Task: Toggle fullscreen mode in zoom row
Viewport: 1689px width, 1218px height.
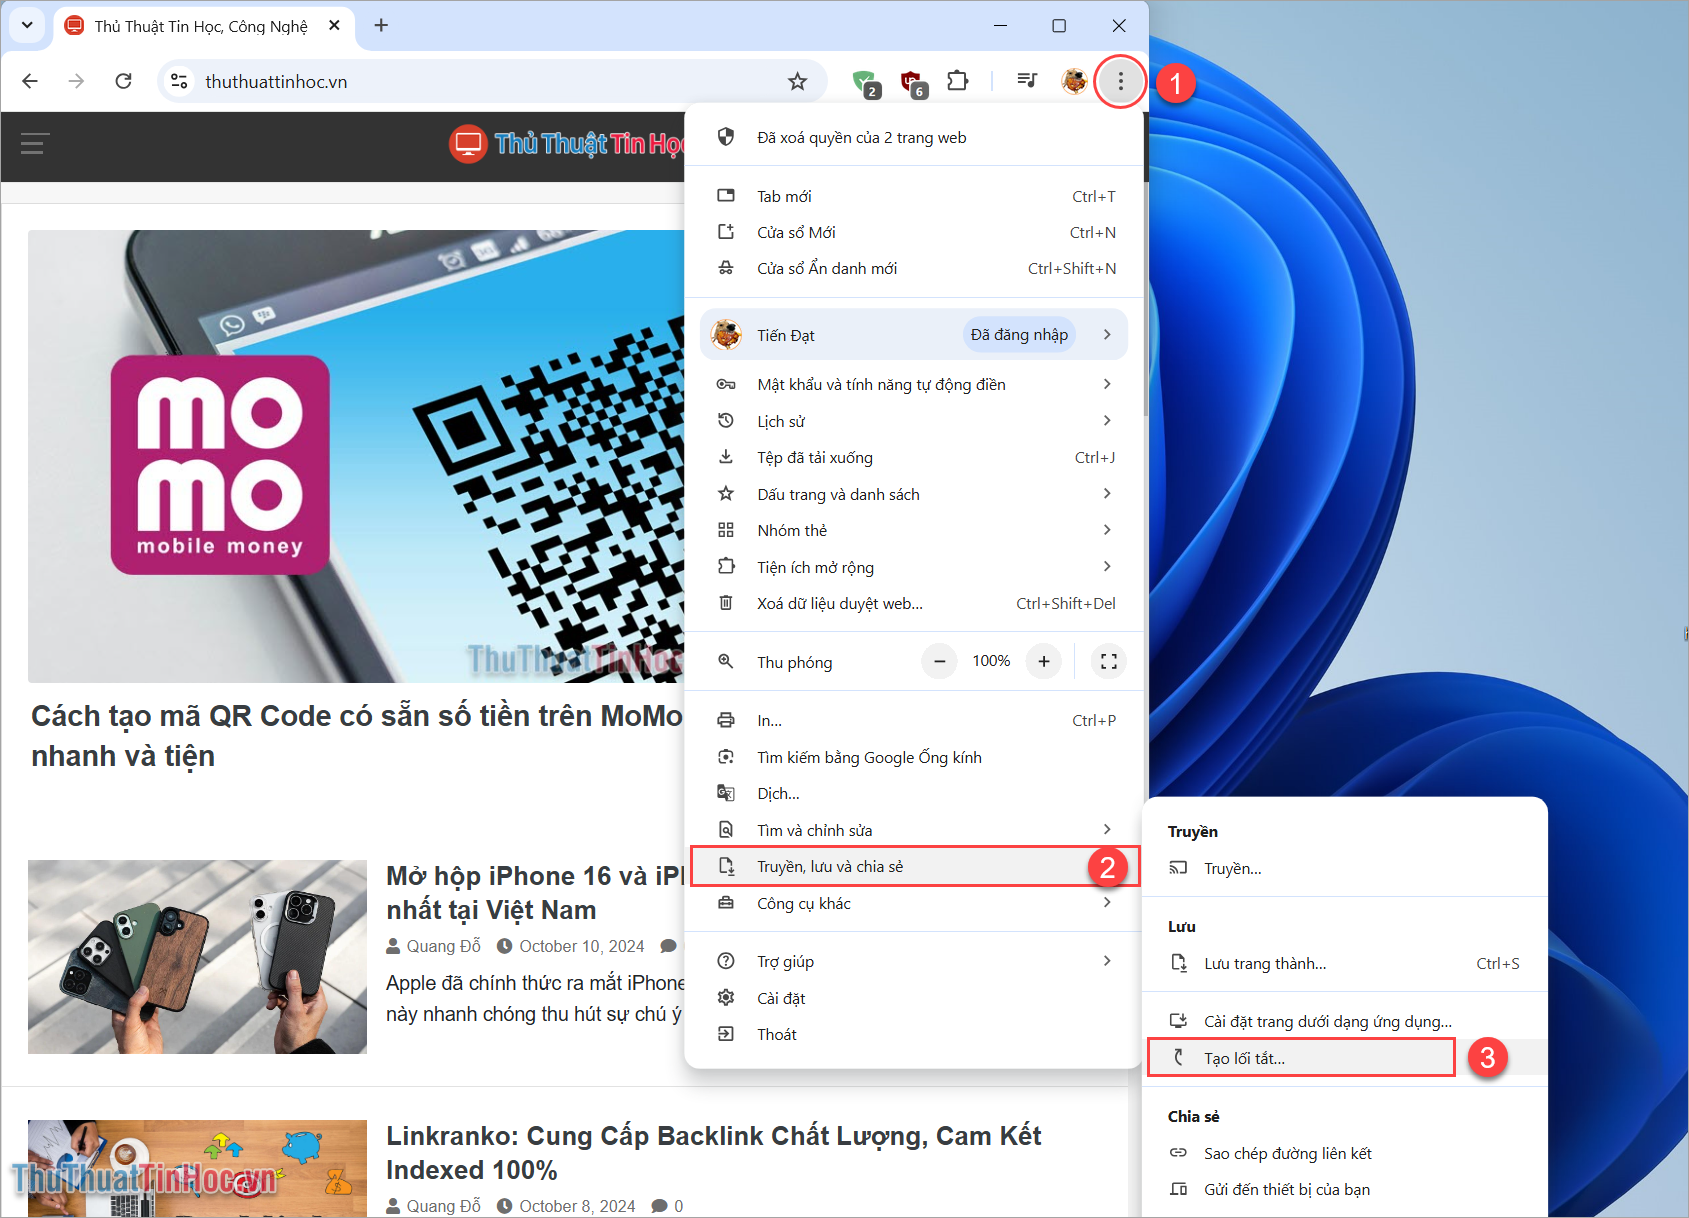Action: [x=1108, y=661]
